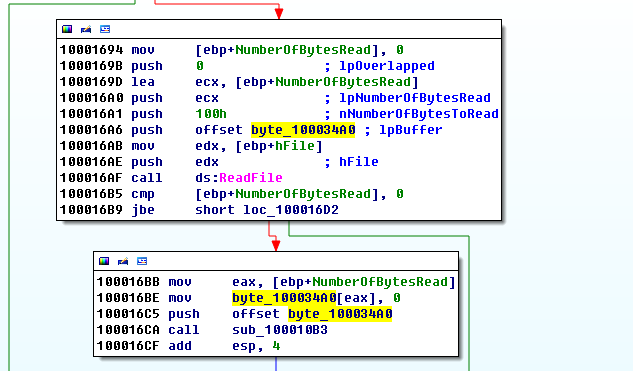Image resolution: width=633 pixels, height=371 pixels.
Task: Select the ReadFile call target
Action: pos(251,178)
